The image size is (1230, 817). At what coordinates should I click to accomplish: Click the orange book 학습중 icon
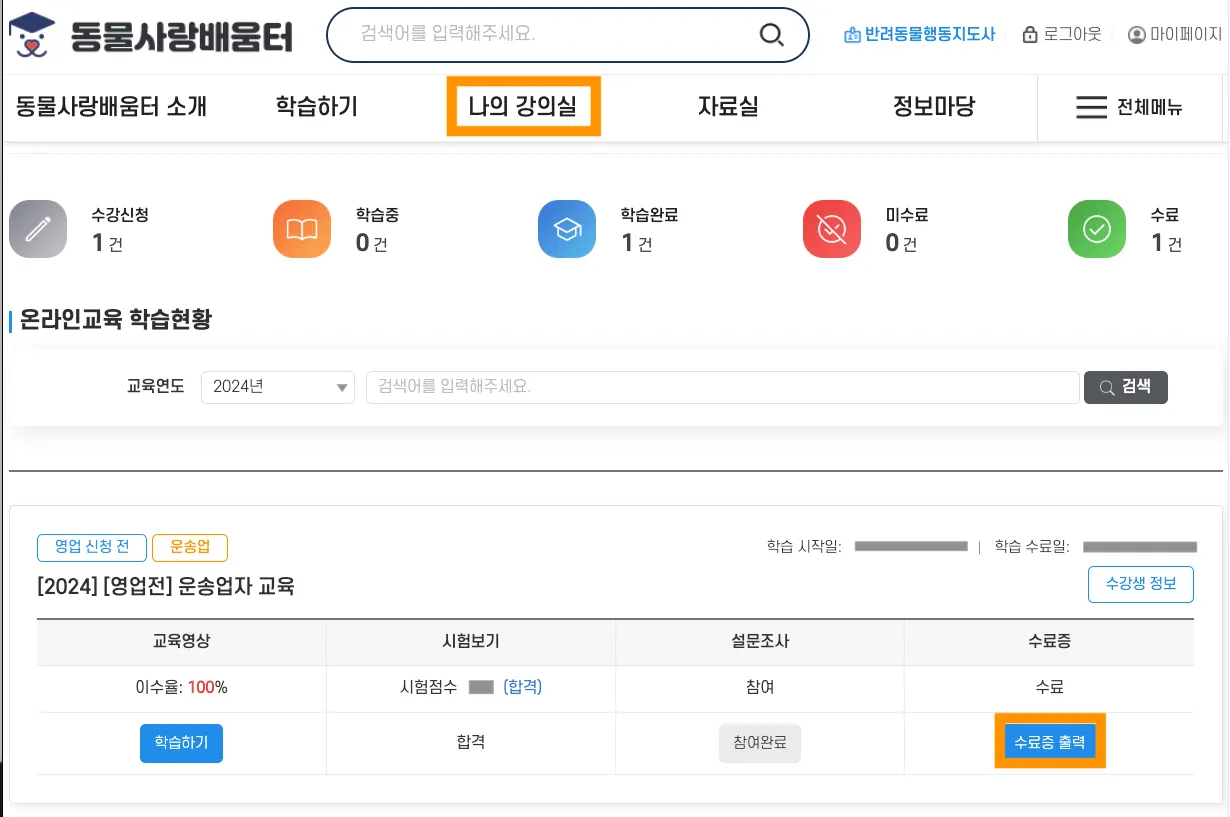tap(302, 229)
